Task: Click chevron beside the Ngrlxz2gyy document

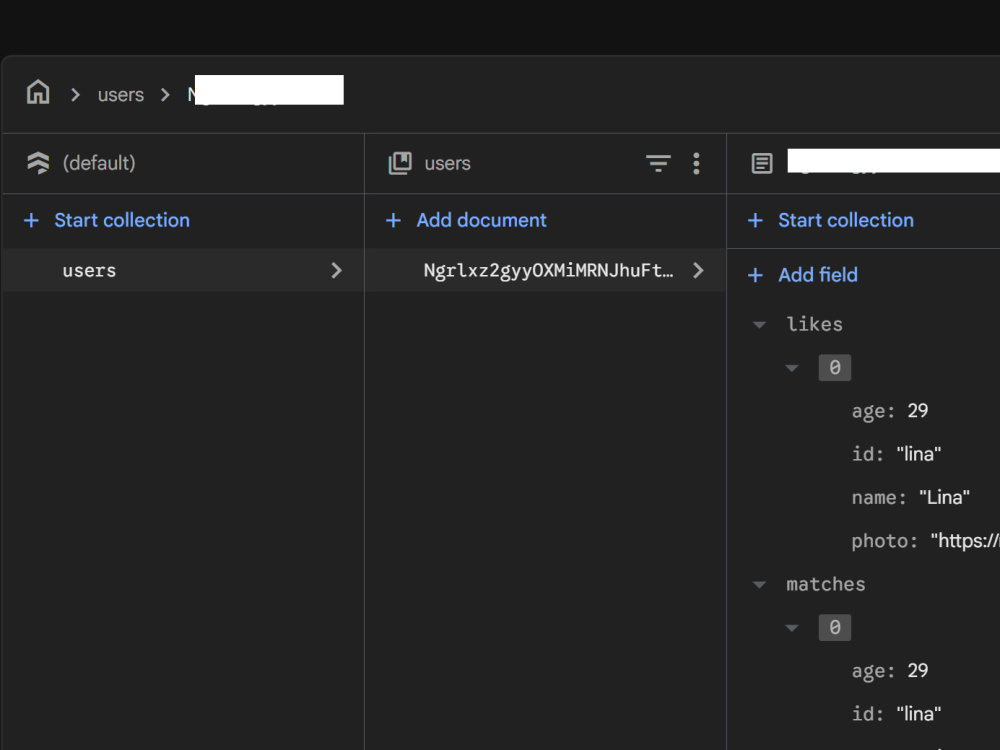Action: 698,270
